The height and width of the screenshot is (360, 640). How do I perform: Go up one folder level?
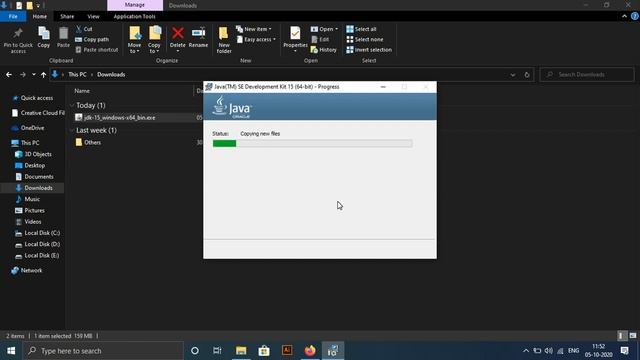coord(43,75)
